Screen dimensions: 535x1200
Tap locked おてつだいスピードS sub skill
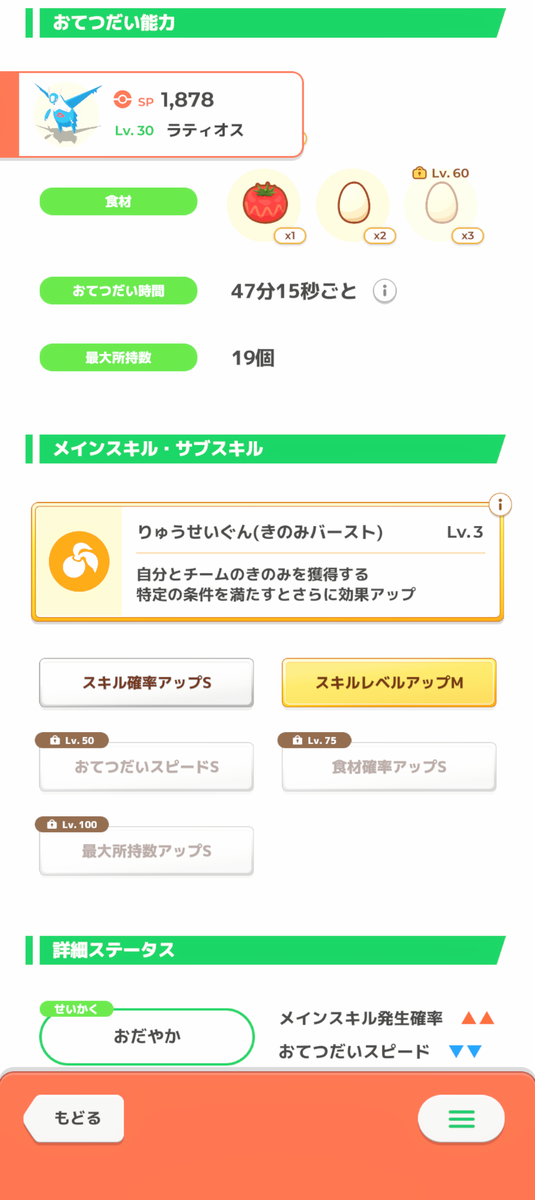click(x=146, y=767)
